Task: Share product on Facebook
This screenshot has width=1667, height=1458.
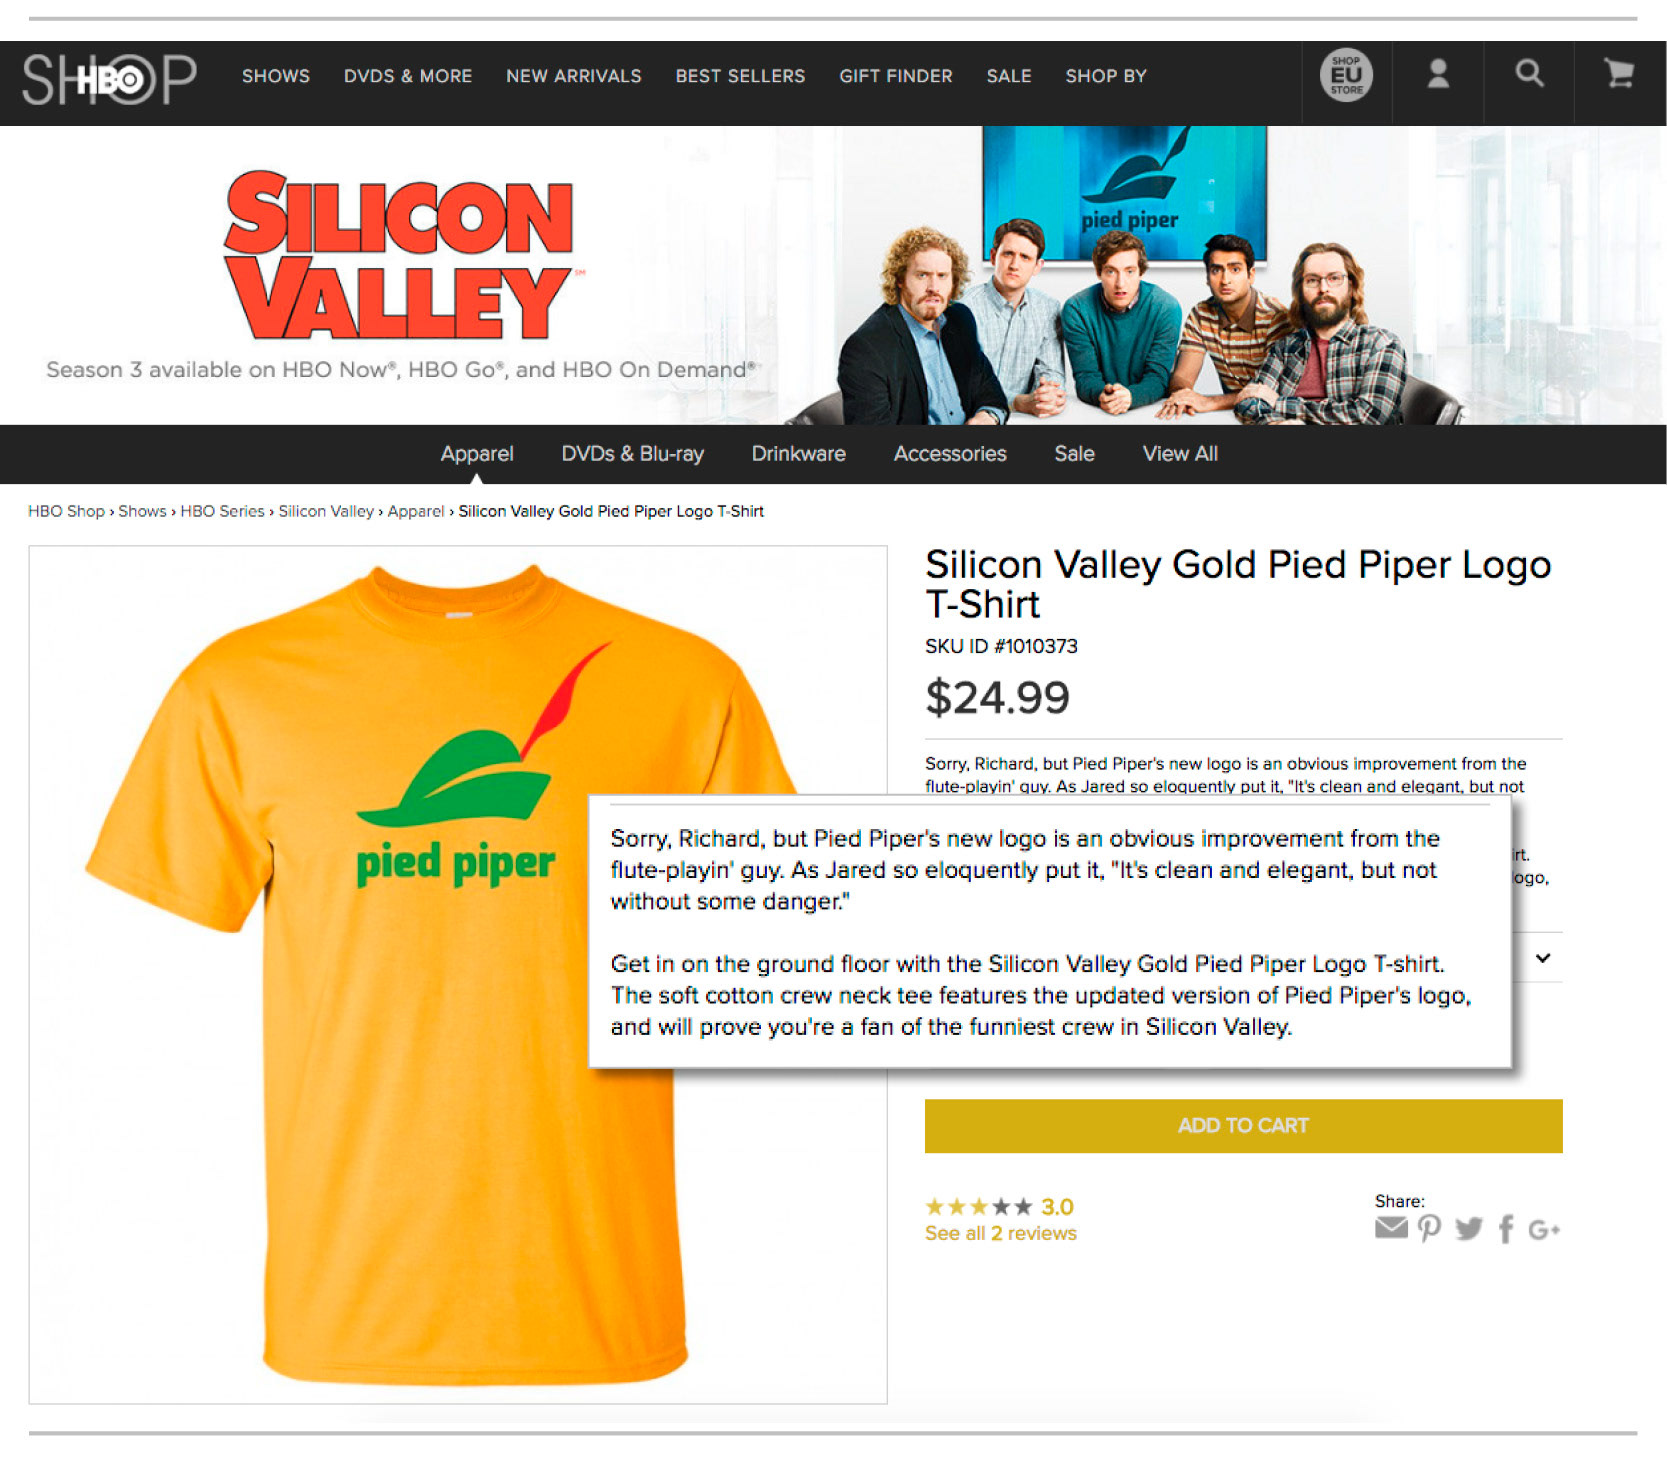Action: click(x=1506, y=1229)
